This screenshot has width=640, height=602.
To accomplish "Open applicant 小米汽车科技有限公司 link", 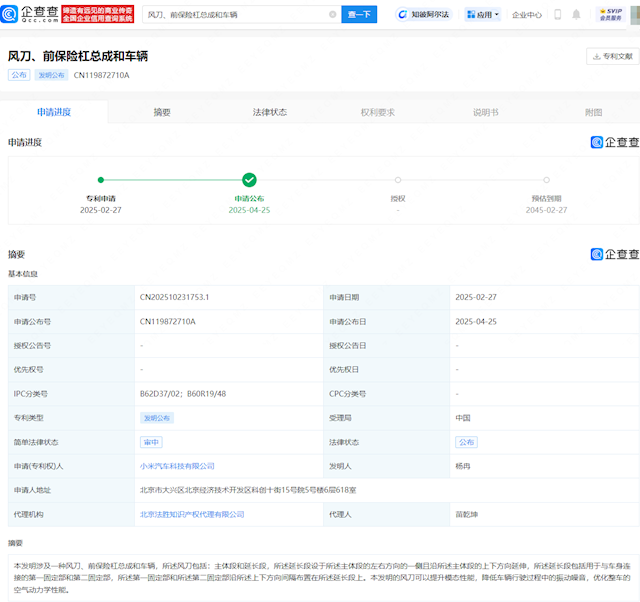I will (177, 466).
